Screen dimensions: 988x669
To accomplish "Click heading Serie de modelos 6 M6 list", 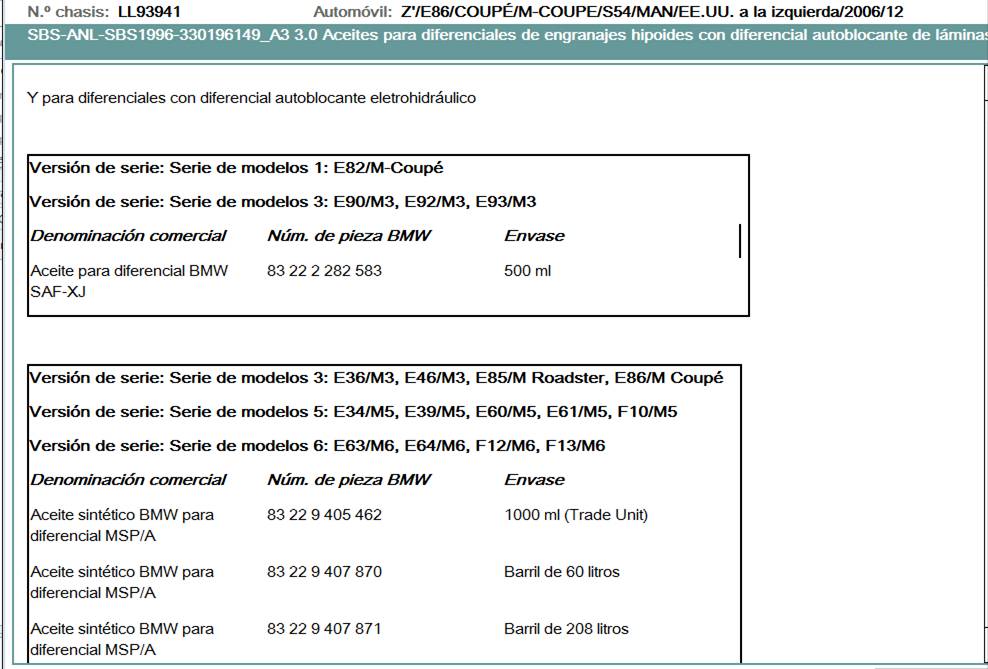I will coord(318,446).
